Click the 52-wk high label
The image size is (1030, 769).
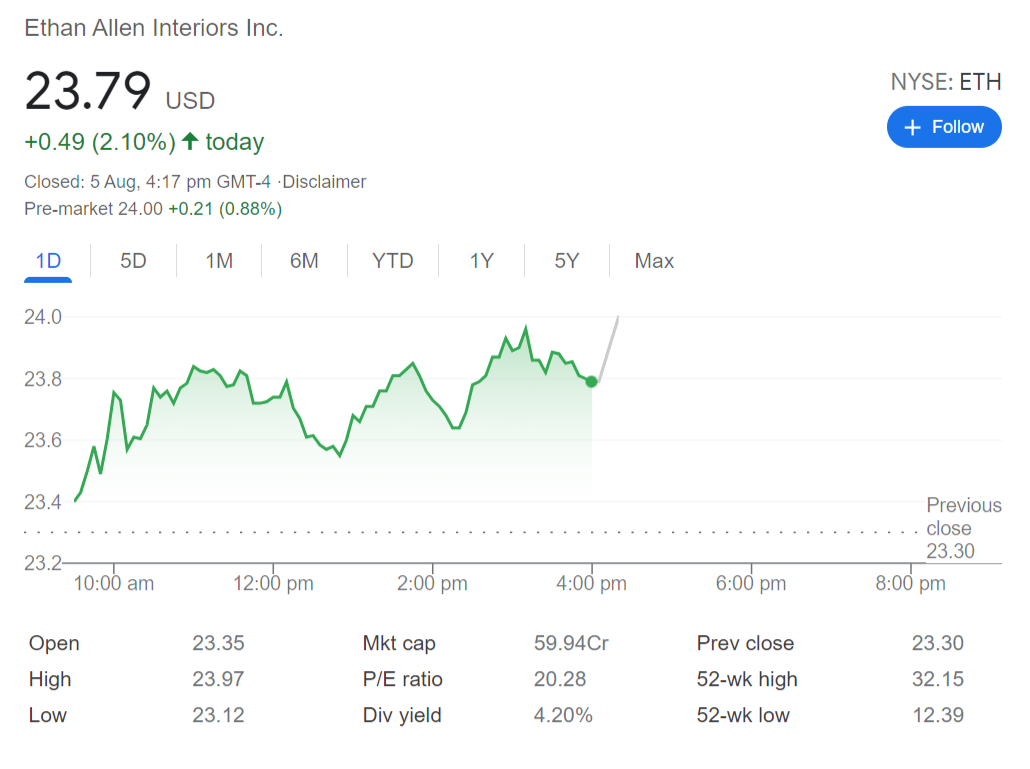coord(746,679)
